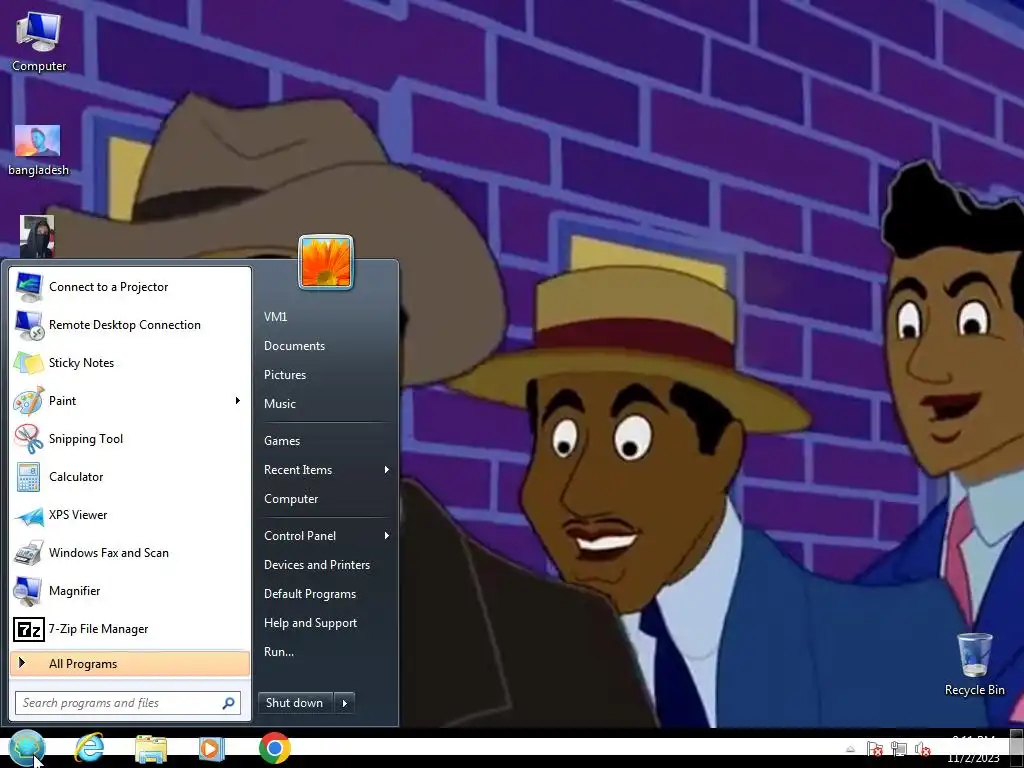Open Help and Support
The height and width of the screenshot is (768, 1024).
[311, 623]
